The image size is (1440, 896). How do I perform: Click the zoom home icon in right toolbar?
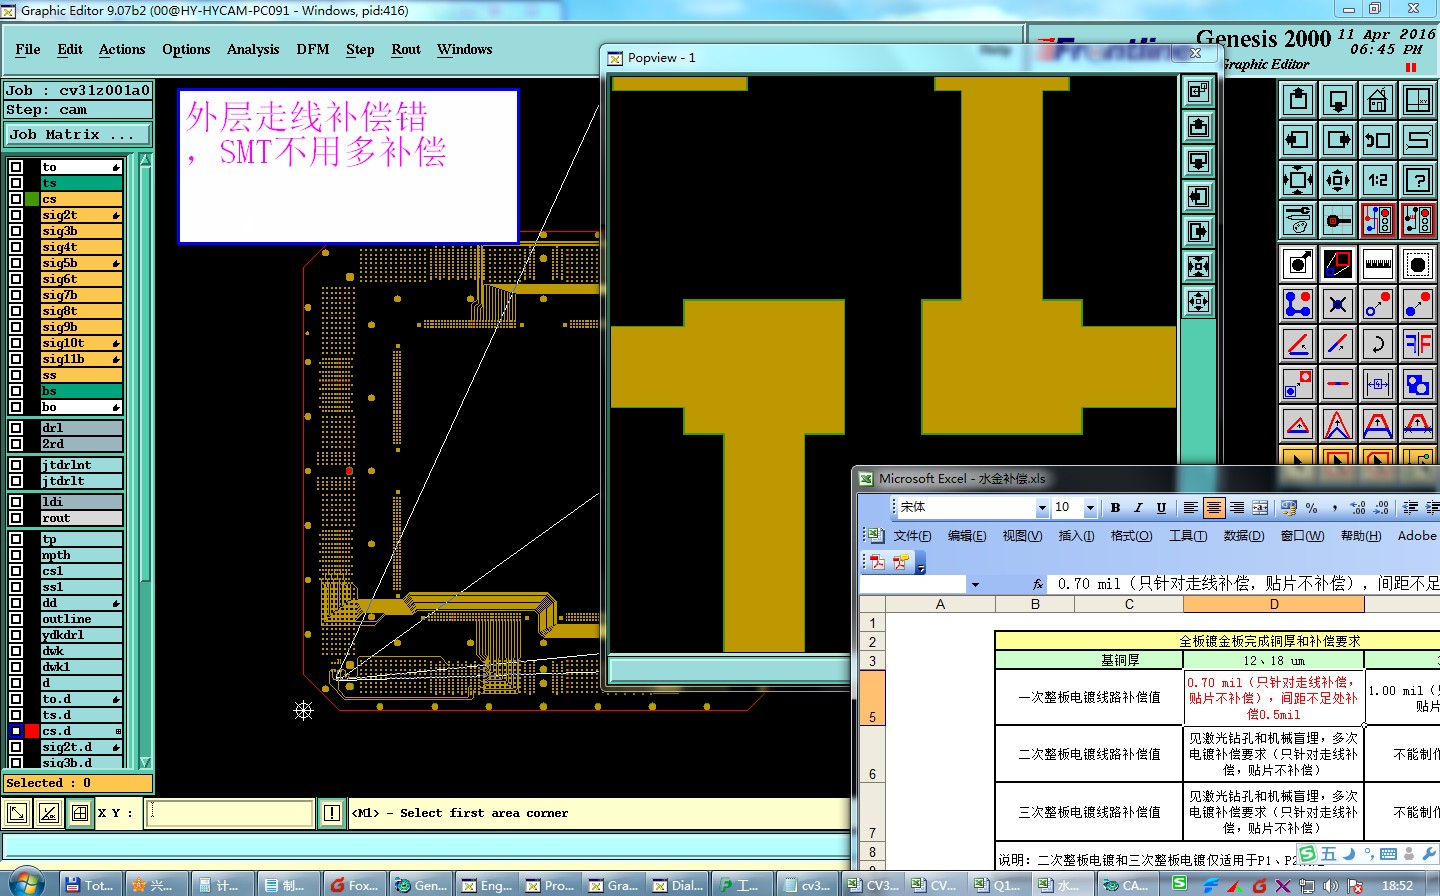[1378, 100]
